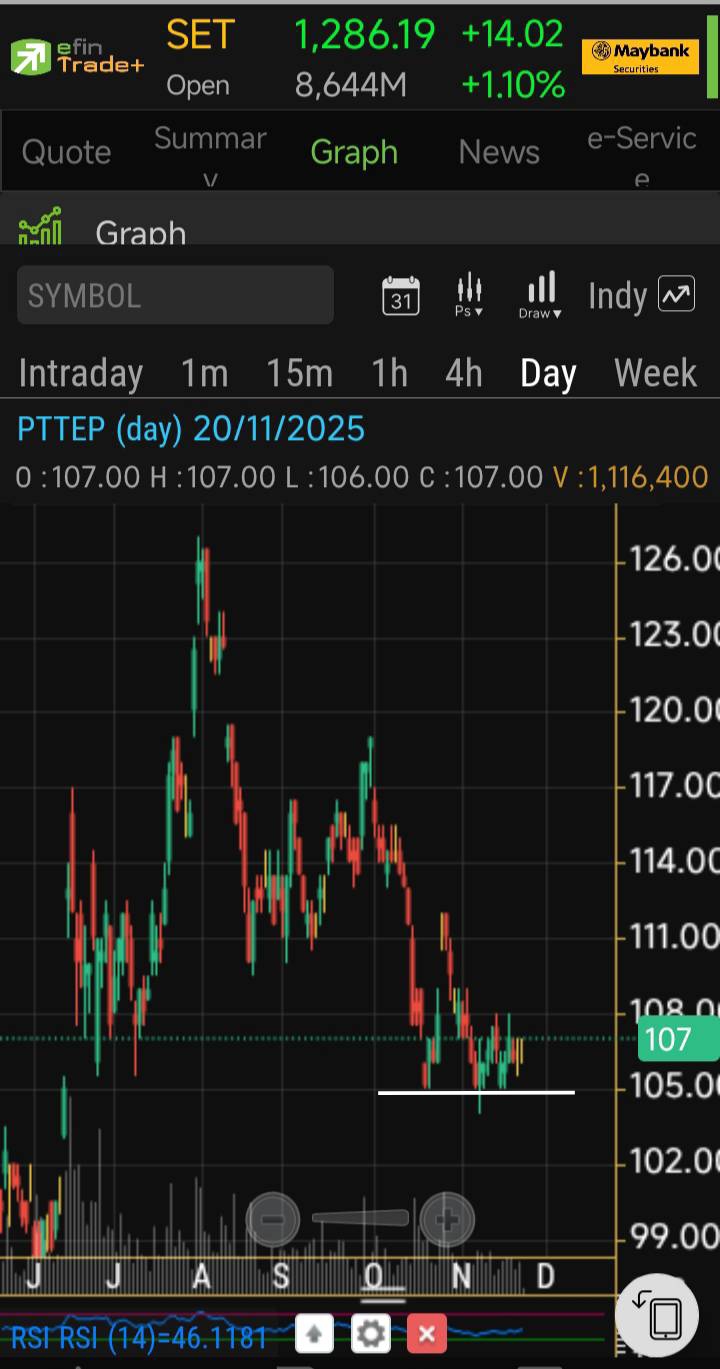Tap the SET index label
Viewport: 720px width, 1369px height.
pyautogui.click(x=200, y=35)
